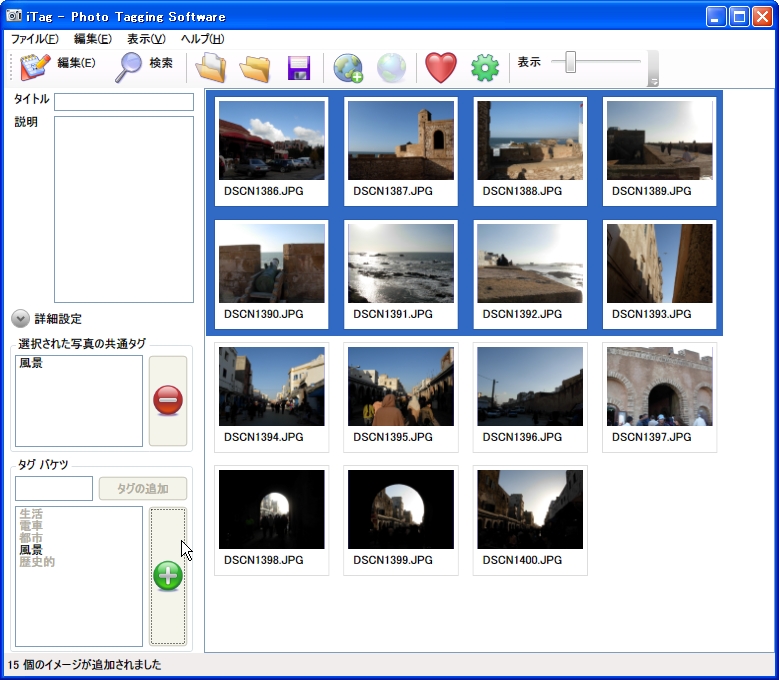Select the 生活 tag in tag bucket
This screenshot has height=680, width=779.
tap(31, 514)
